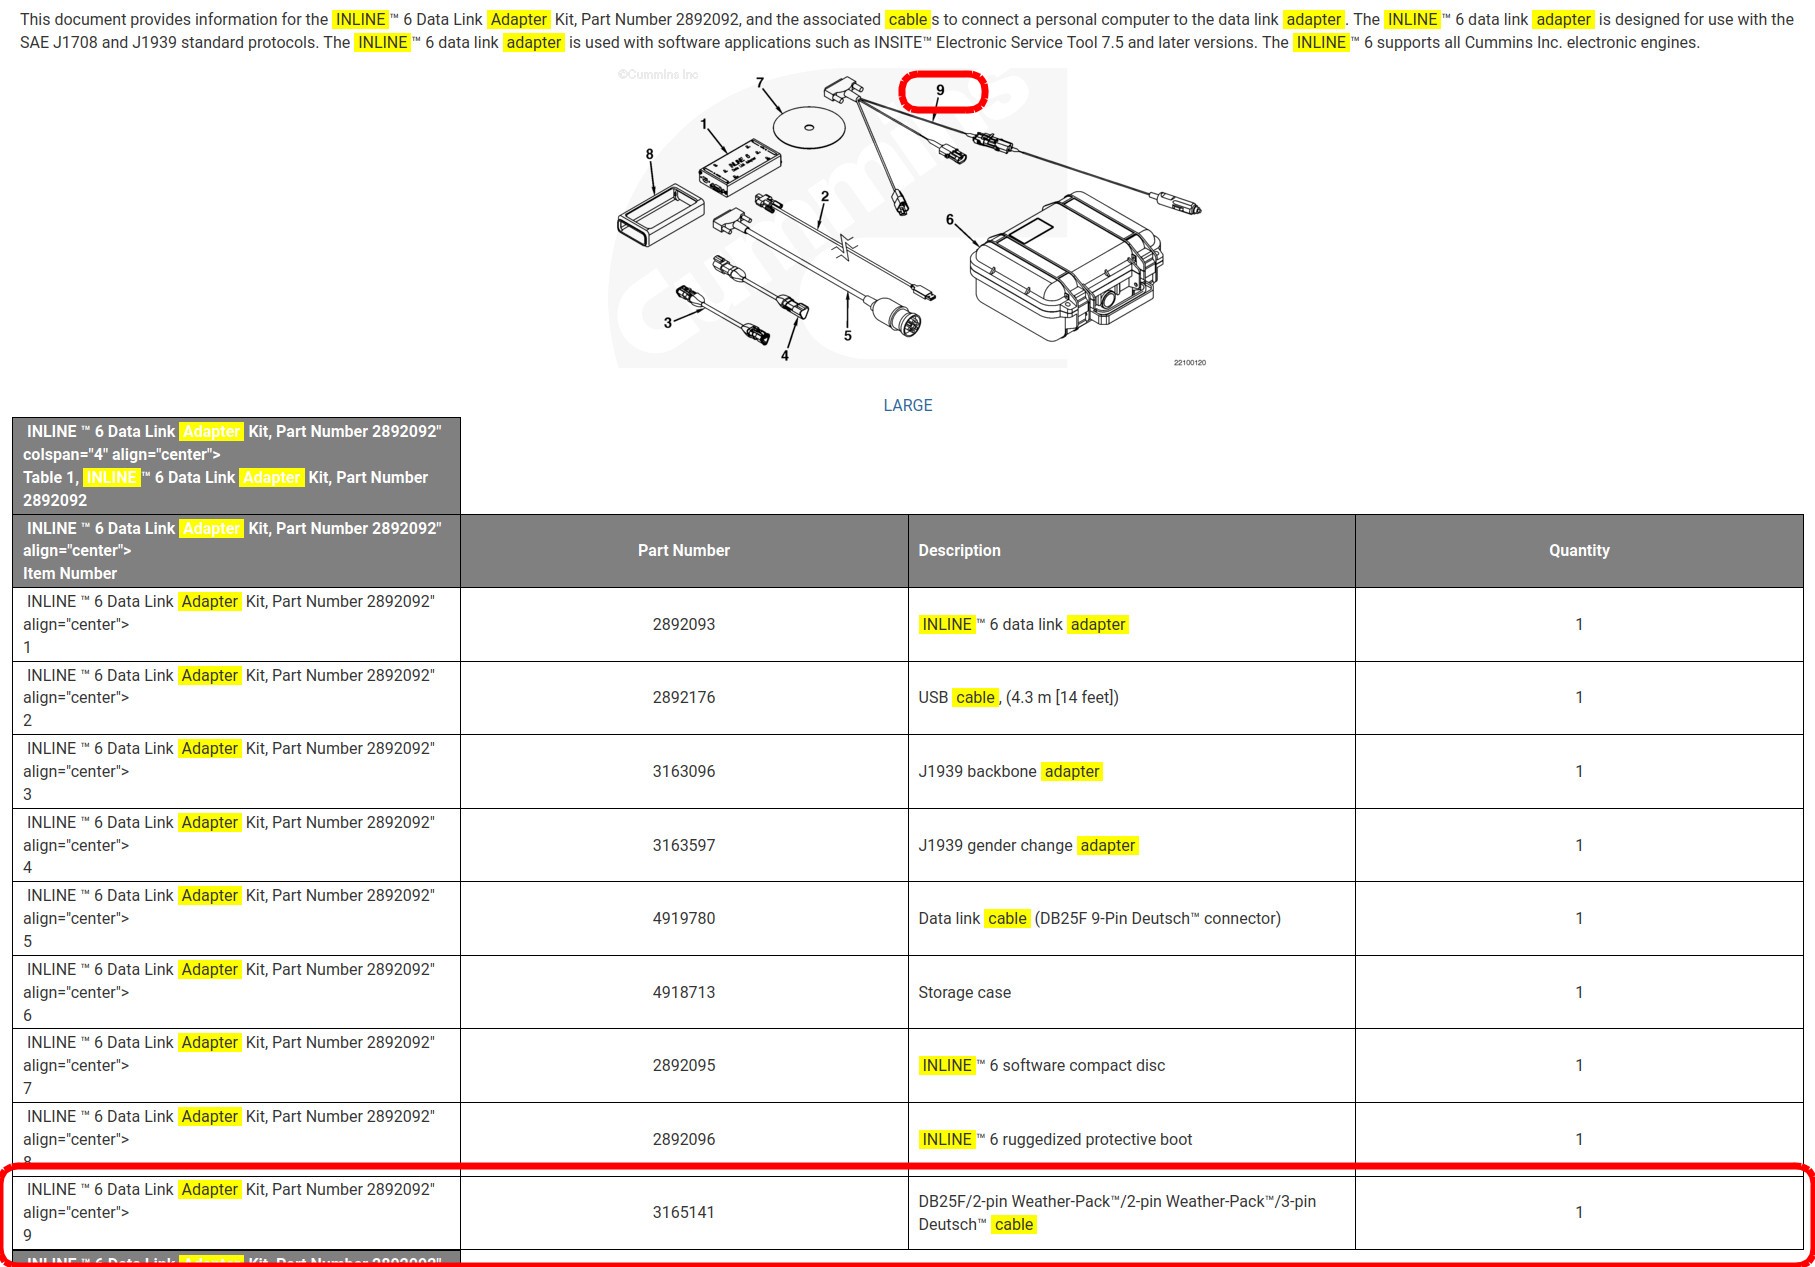Viewport: 1815px width, 1267px height.
Task: Select part number 2892093 cell
Action: (x=684, y=624)
